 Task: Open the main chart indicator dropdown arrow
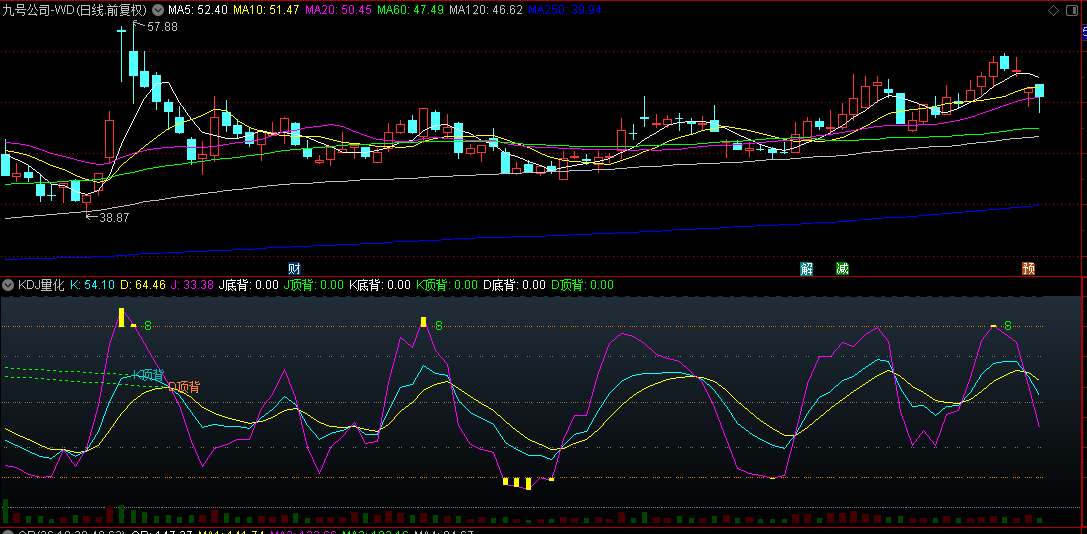pos(157,10)
